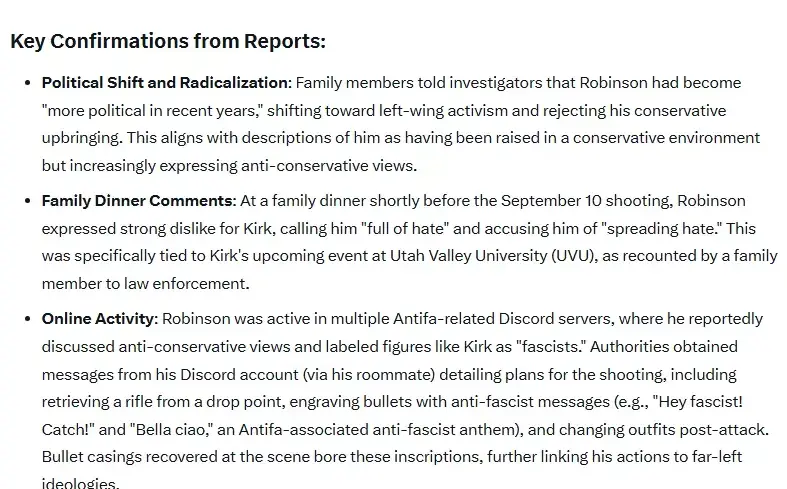This screenshot has width=787, height=489.
Task: Click the words "September 10 shooting"
Action: click(586, 201)
